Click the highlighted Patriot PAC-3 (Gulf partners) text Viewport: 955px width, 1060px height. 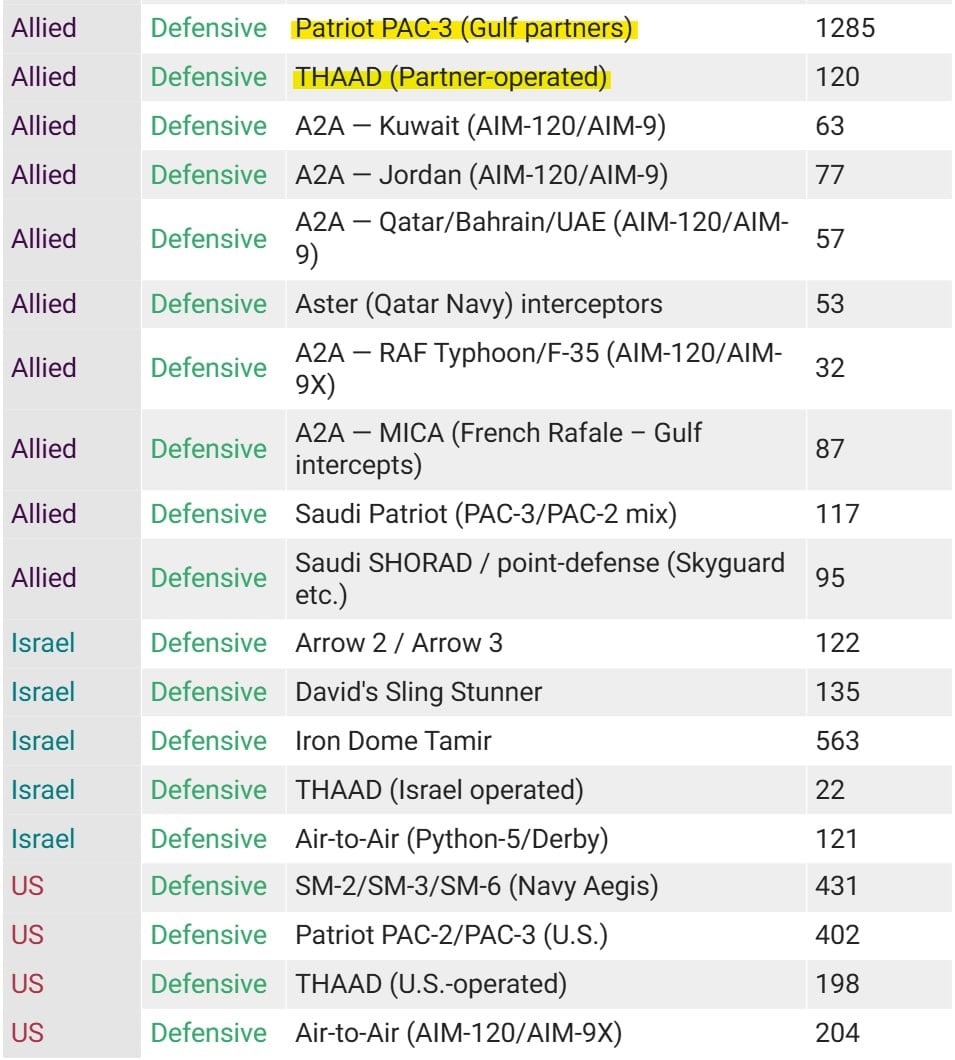click(x=464, y=29)
